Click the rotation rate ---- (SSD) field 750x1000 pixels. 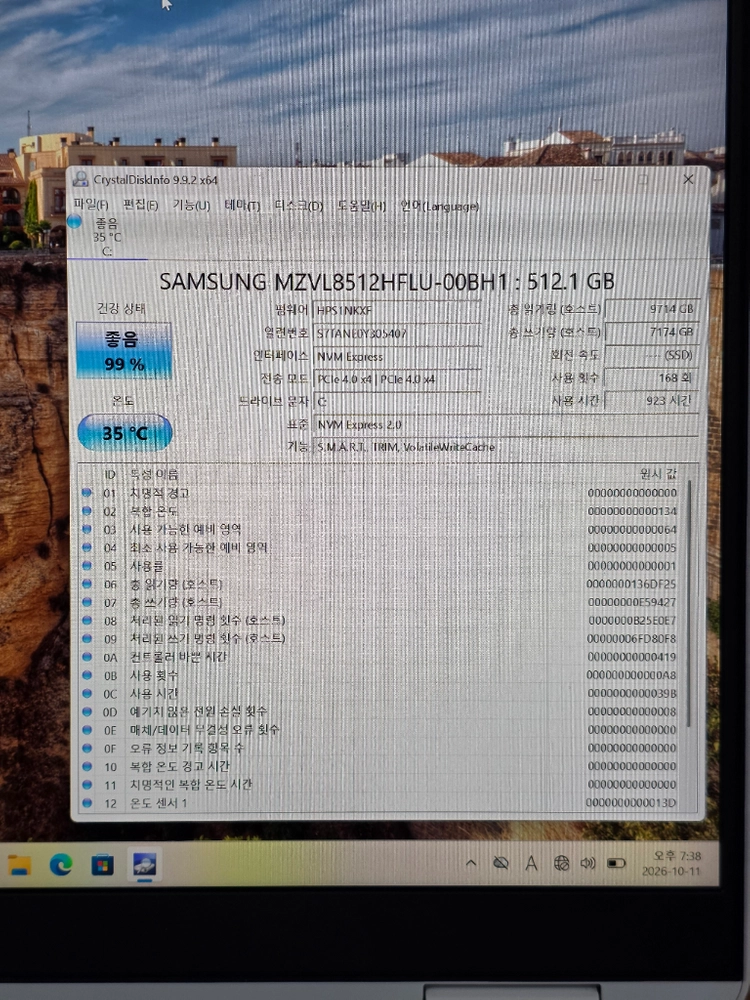(x=652, y=355)
